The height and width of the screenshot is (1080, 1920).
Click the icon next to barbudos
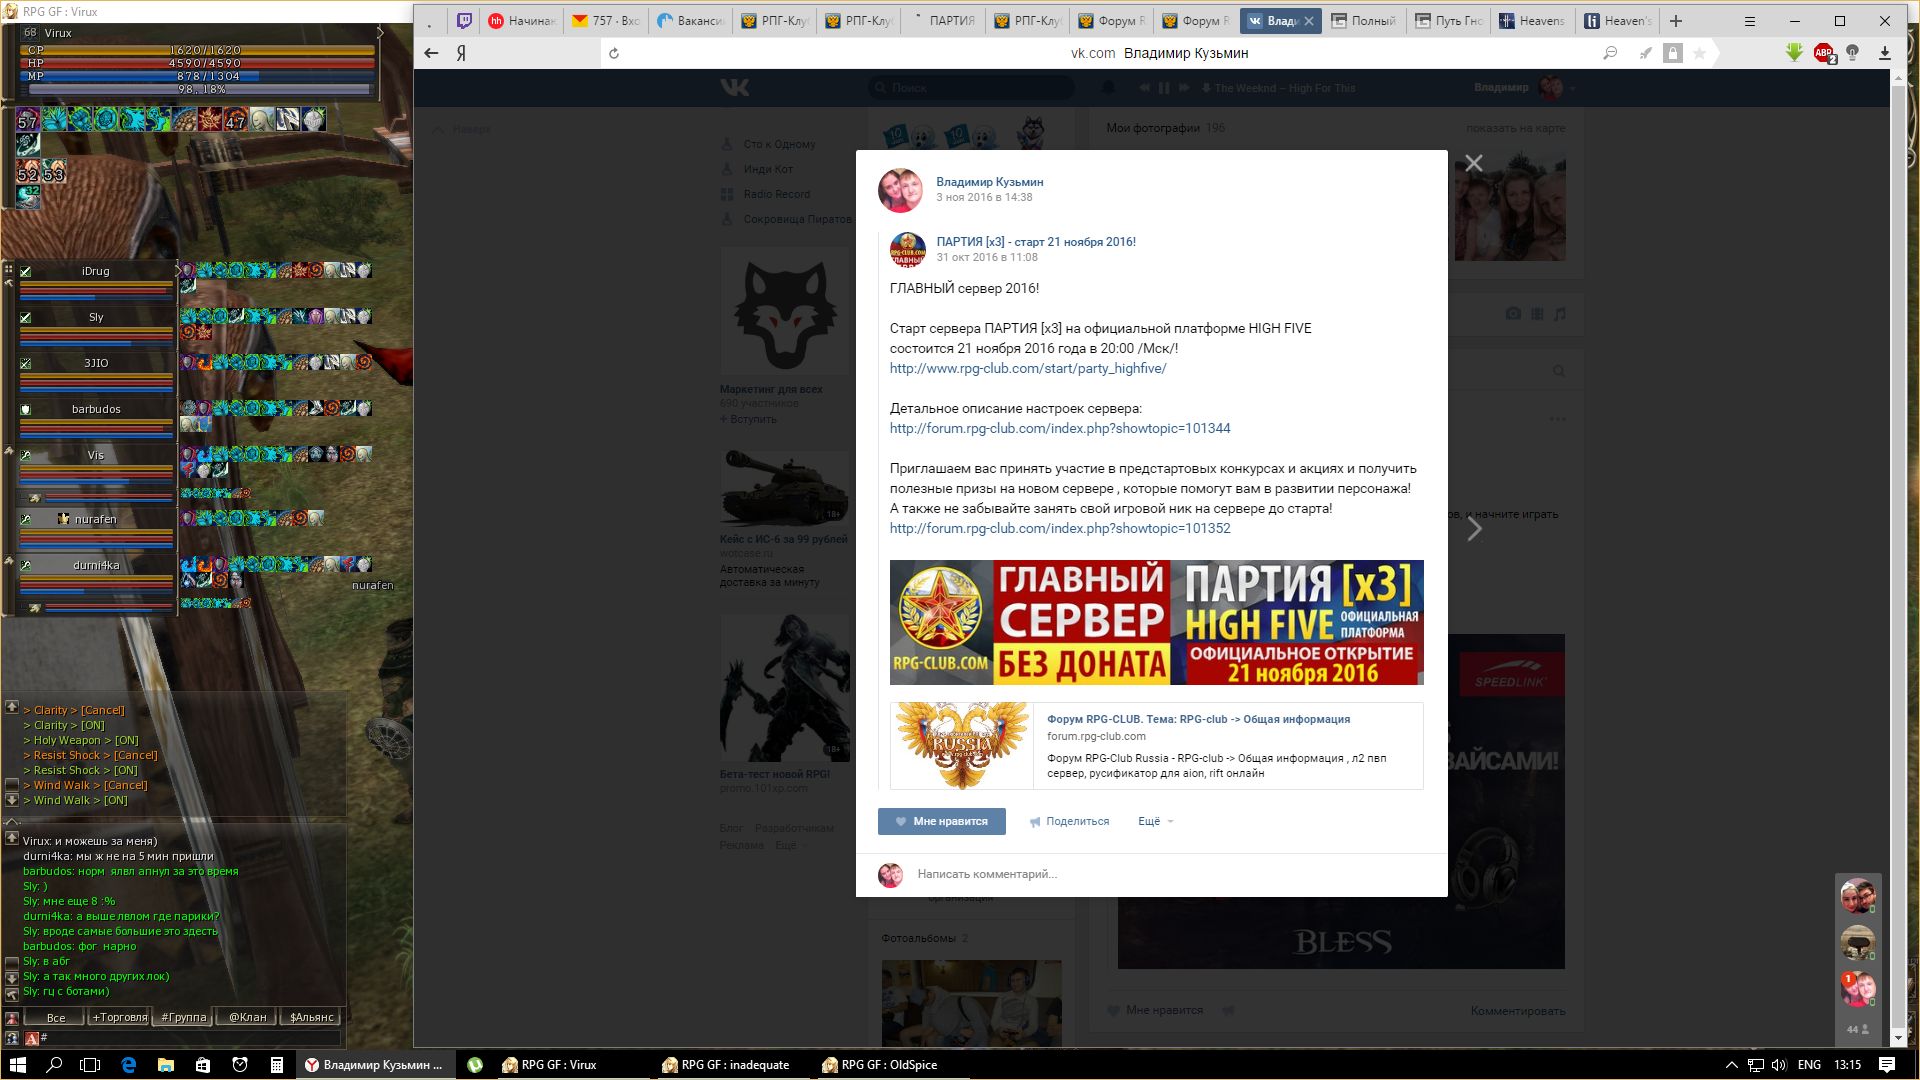coord(26,409)
